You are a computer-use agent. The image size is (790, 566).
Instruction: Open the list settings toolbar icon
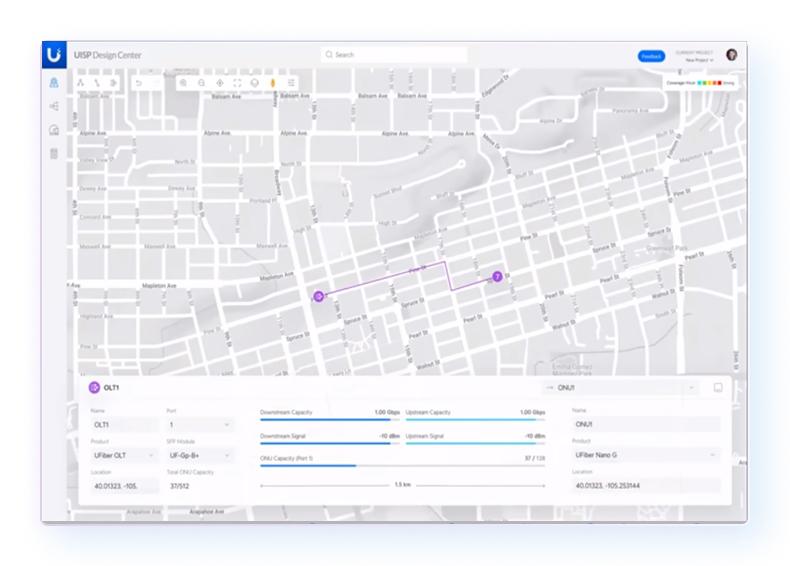291,83
